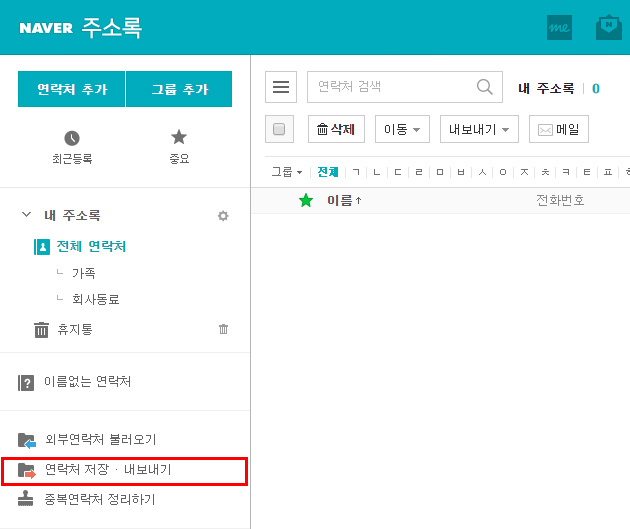Click the 메일 button
This screenshot has width=630, height=529.
(x=558, y=129)
